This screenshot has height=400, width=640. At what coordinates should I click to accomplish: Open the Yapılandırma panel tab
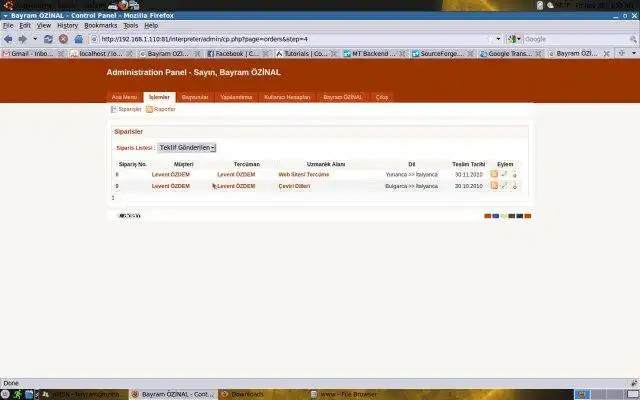point(236,97)
